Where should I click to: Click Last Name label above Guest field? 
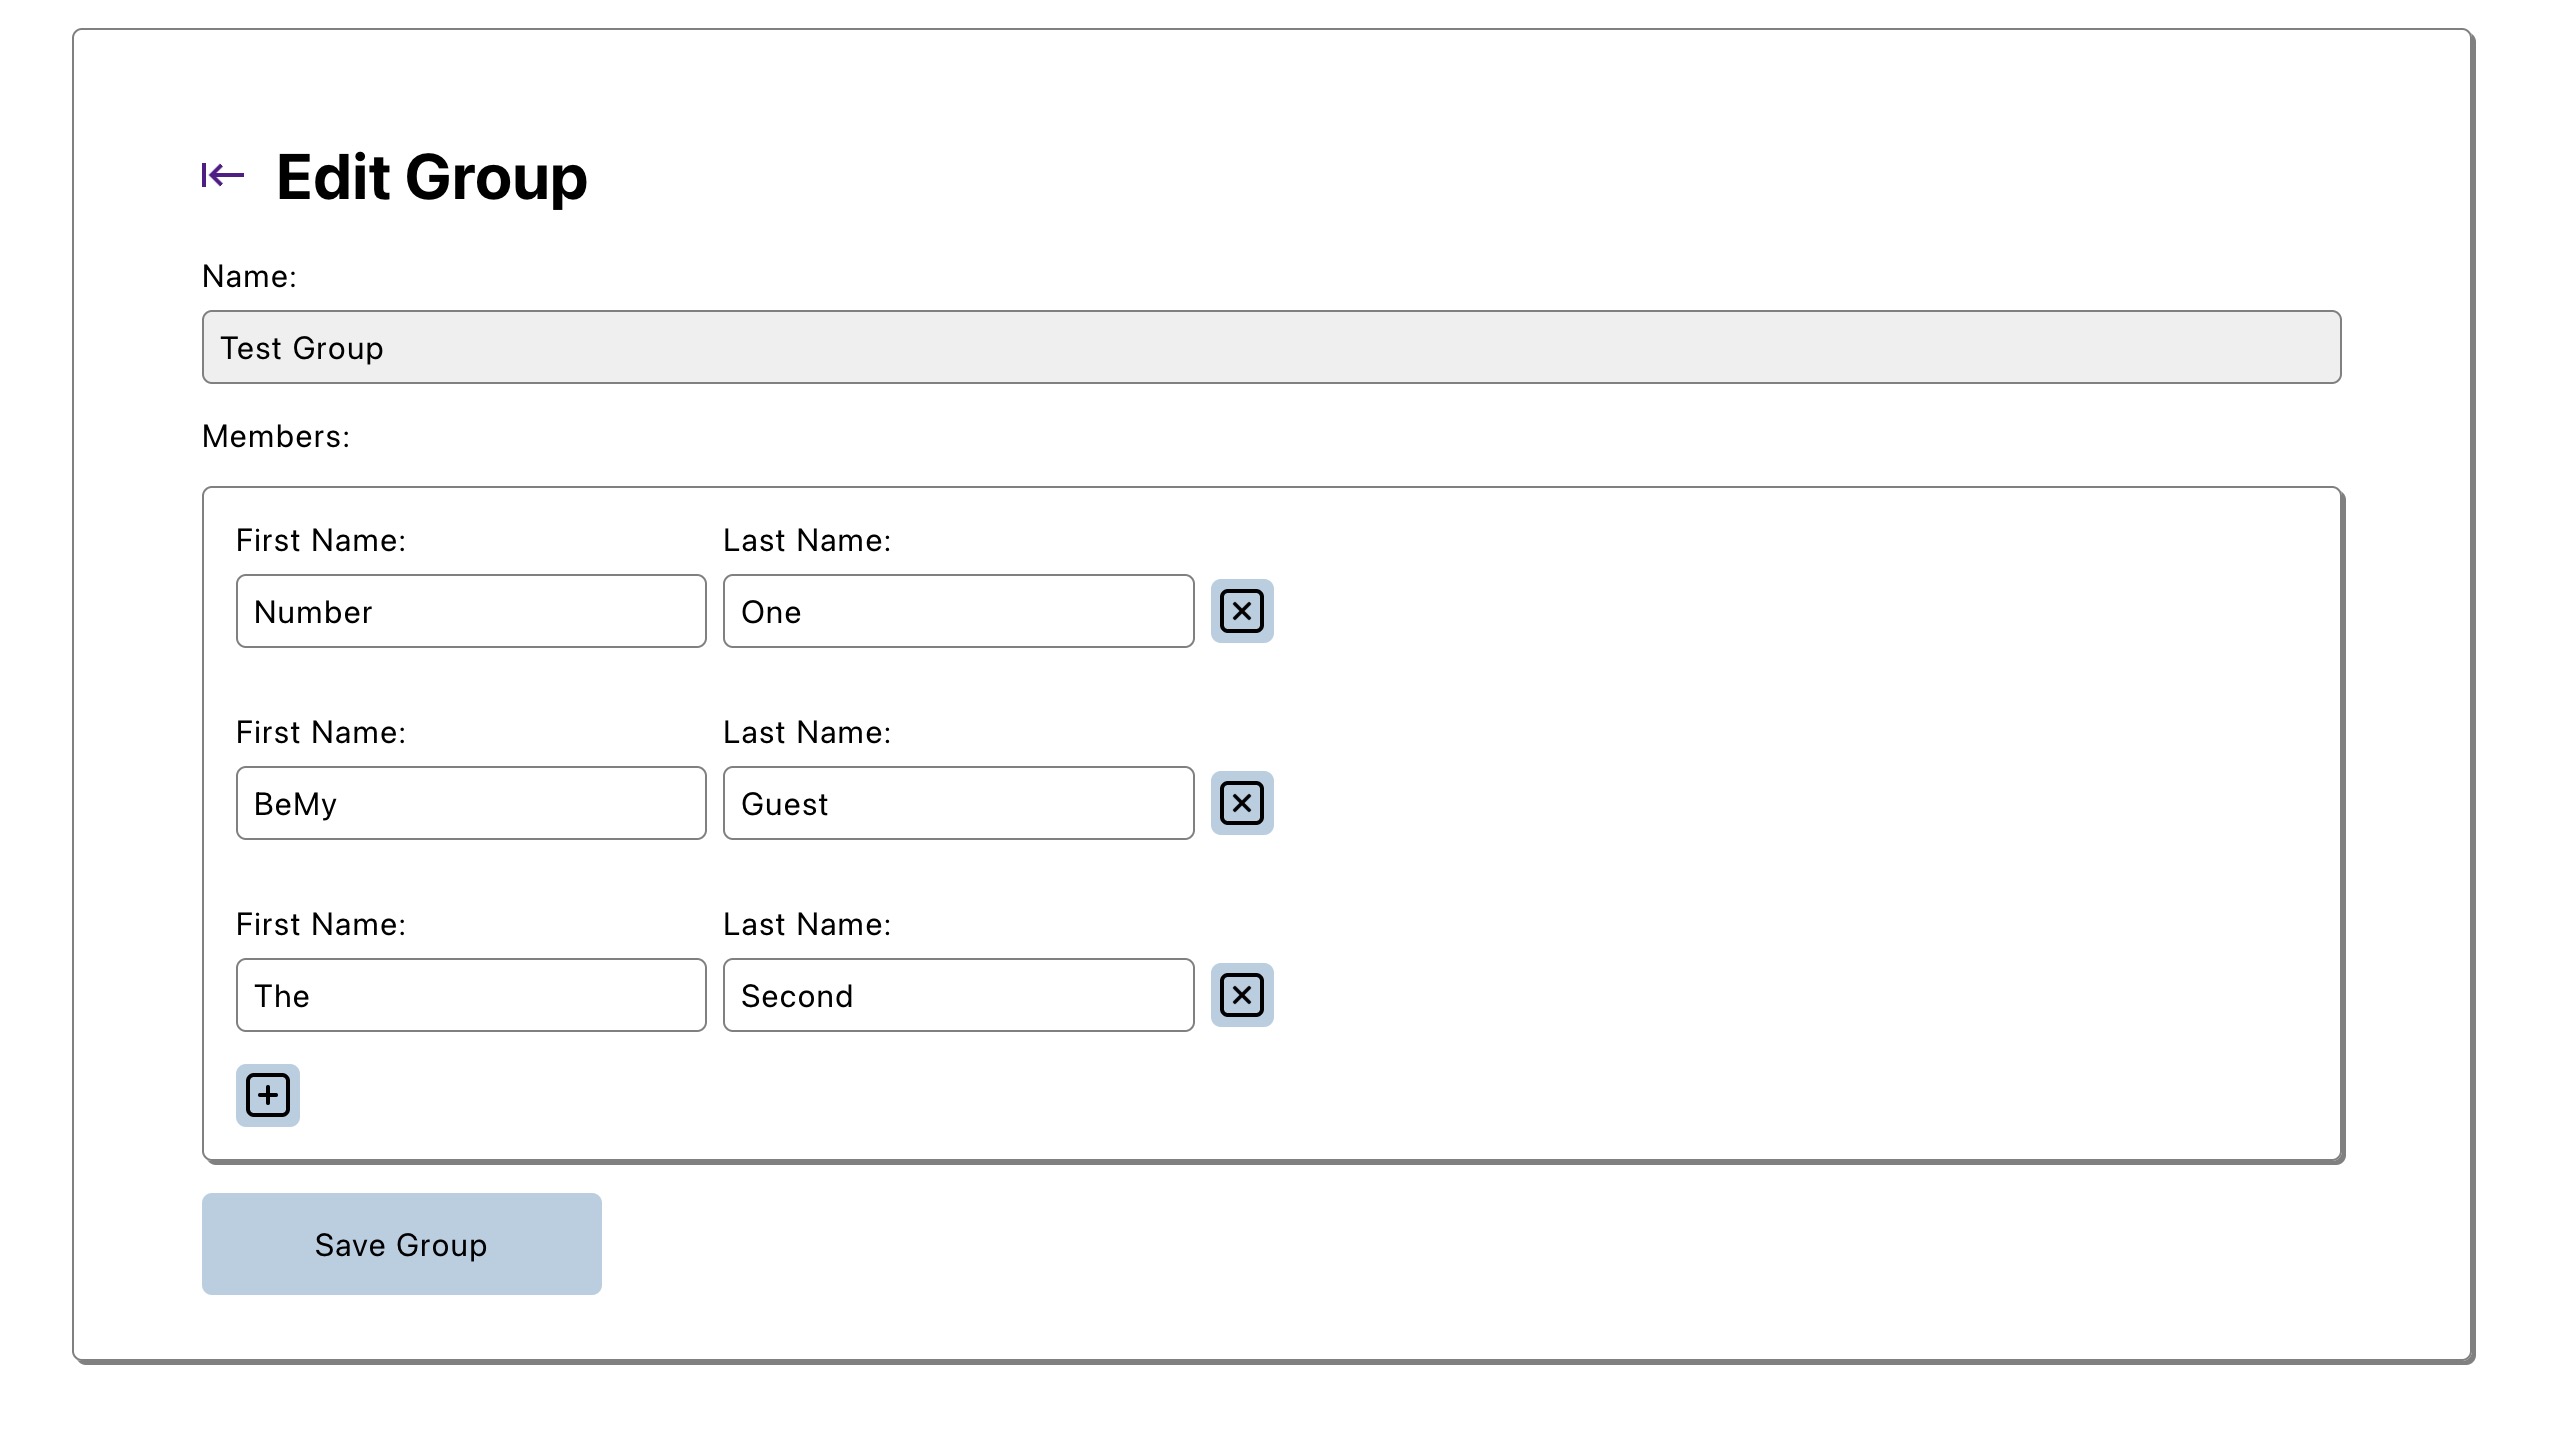click(x=807, y=733)
